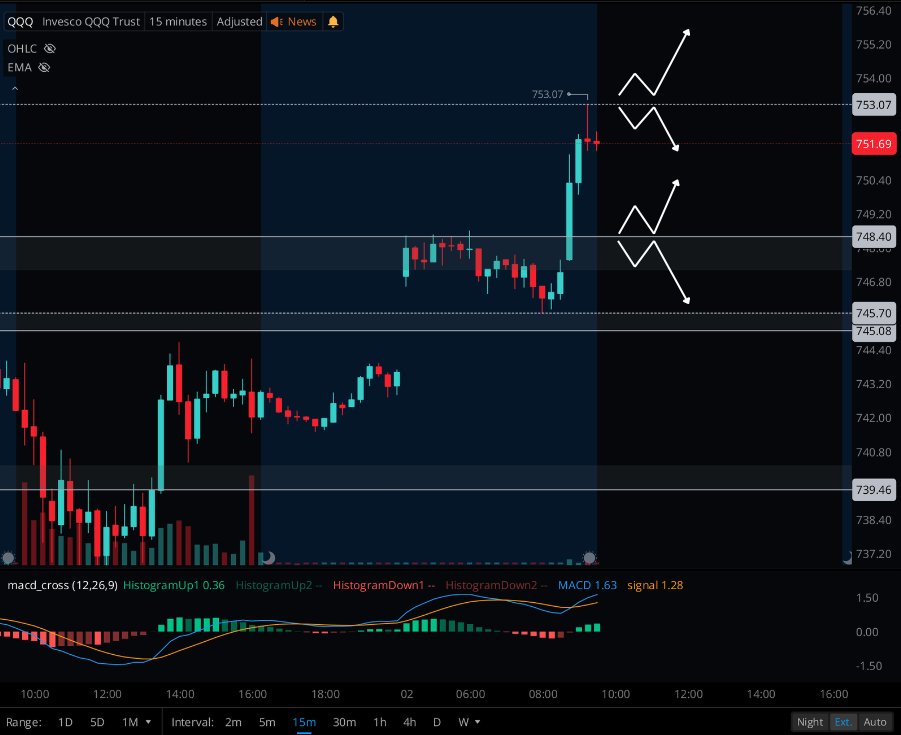The width and height of the screenshot is (901, 735).
Task: Click the HistogramUp1 0.36 legend value
Action: click(174, 585)
